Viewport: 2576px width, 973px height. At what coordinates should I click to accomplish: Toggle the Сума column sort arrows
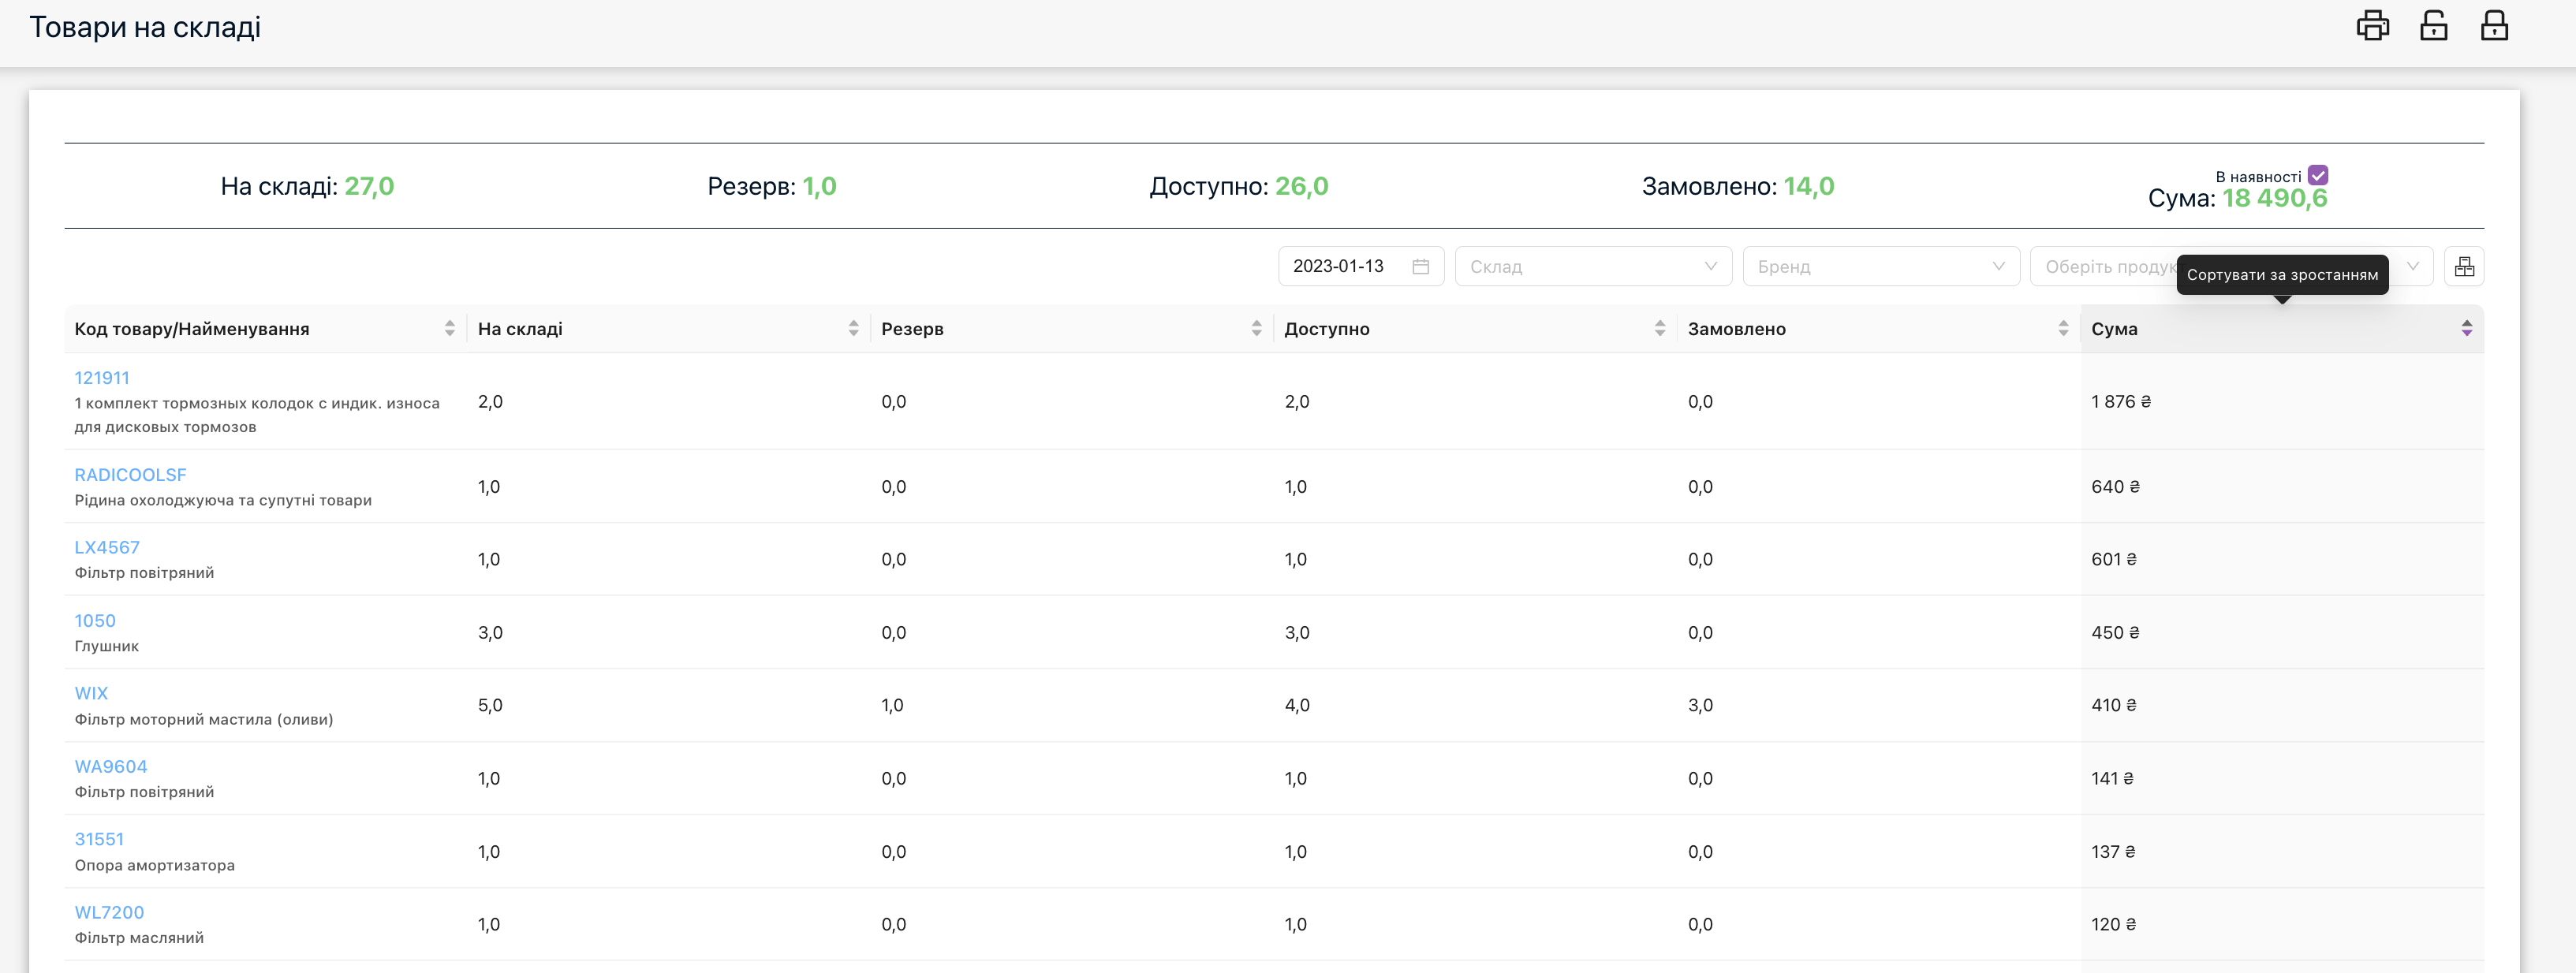tap(2466, 328)
